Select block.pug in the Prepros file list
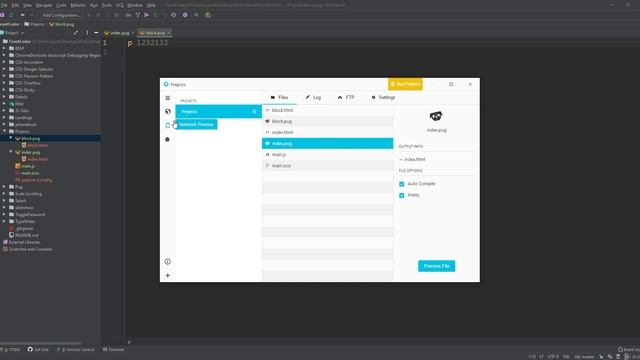The height and width of the screenshot is (360, 640). (327, 121)
